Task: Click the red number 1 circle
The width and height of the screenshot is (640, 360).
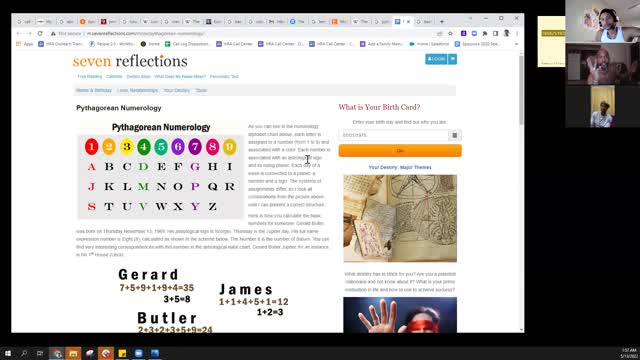Action: click(91, 147)
